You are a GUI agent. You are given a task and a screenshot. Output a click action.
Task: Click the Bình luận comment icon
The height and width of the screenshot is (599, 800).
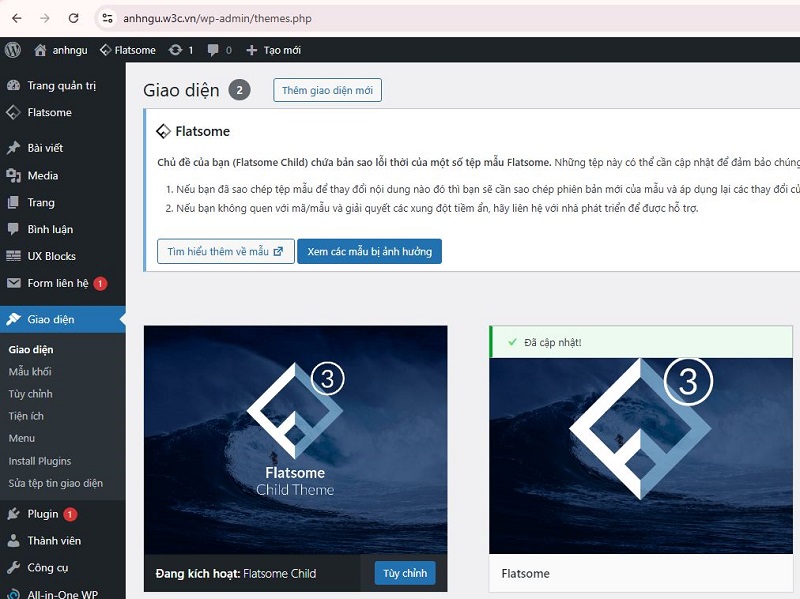(13, 230)
